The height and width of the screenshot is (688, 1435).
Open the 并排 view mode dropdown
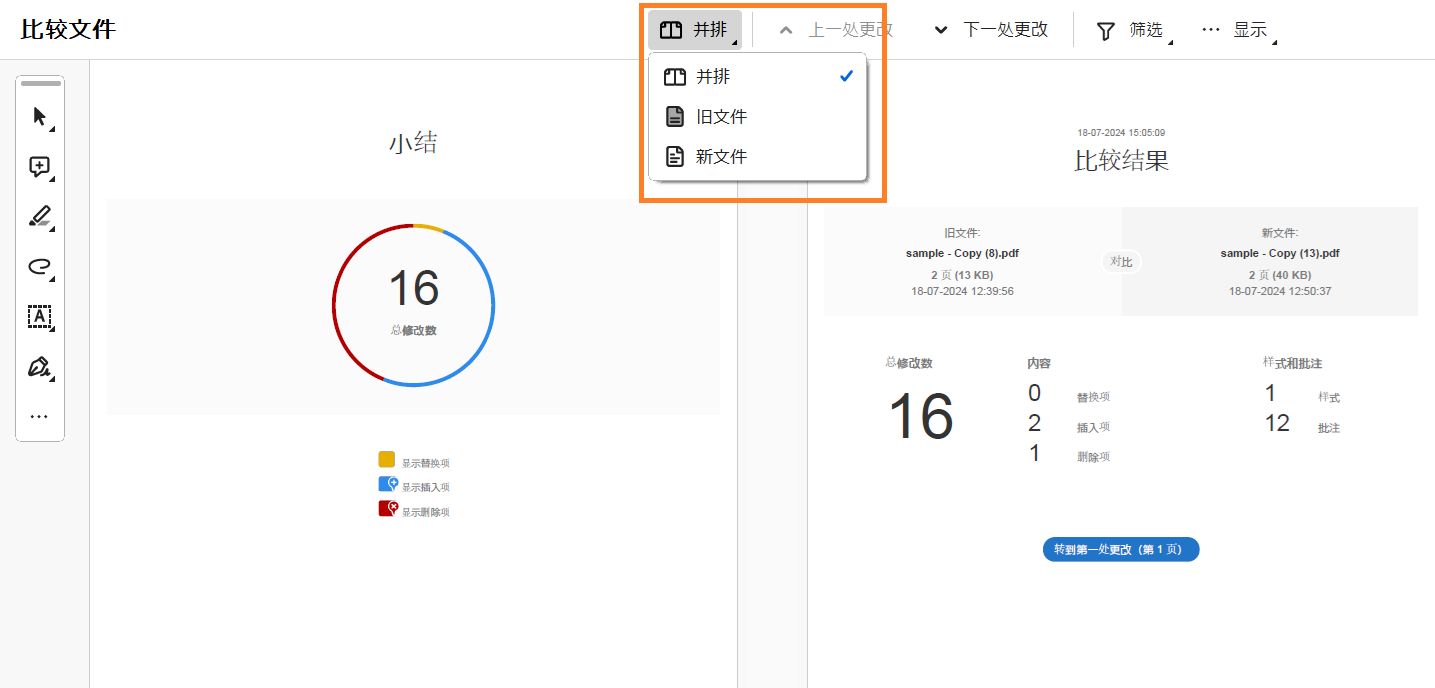(695, 30)
